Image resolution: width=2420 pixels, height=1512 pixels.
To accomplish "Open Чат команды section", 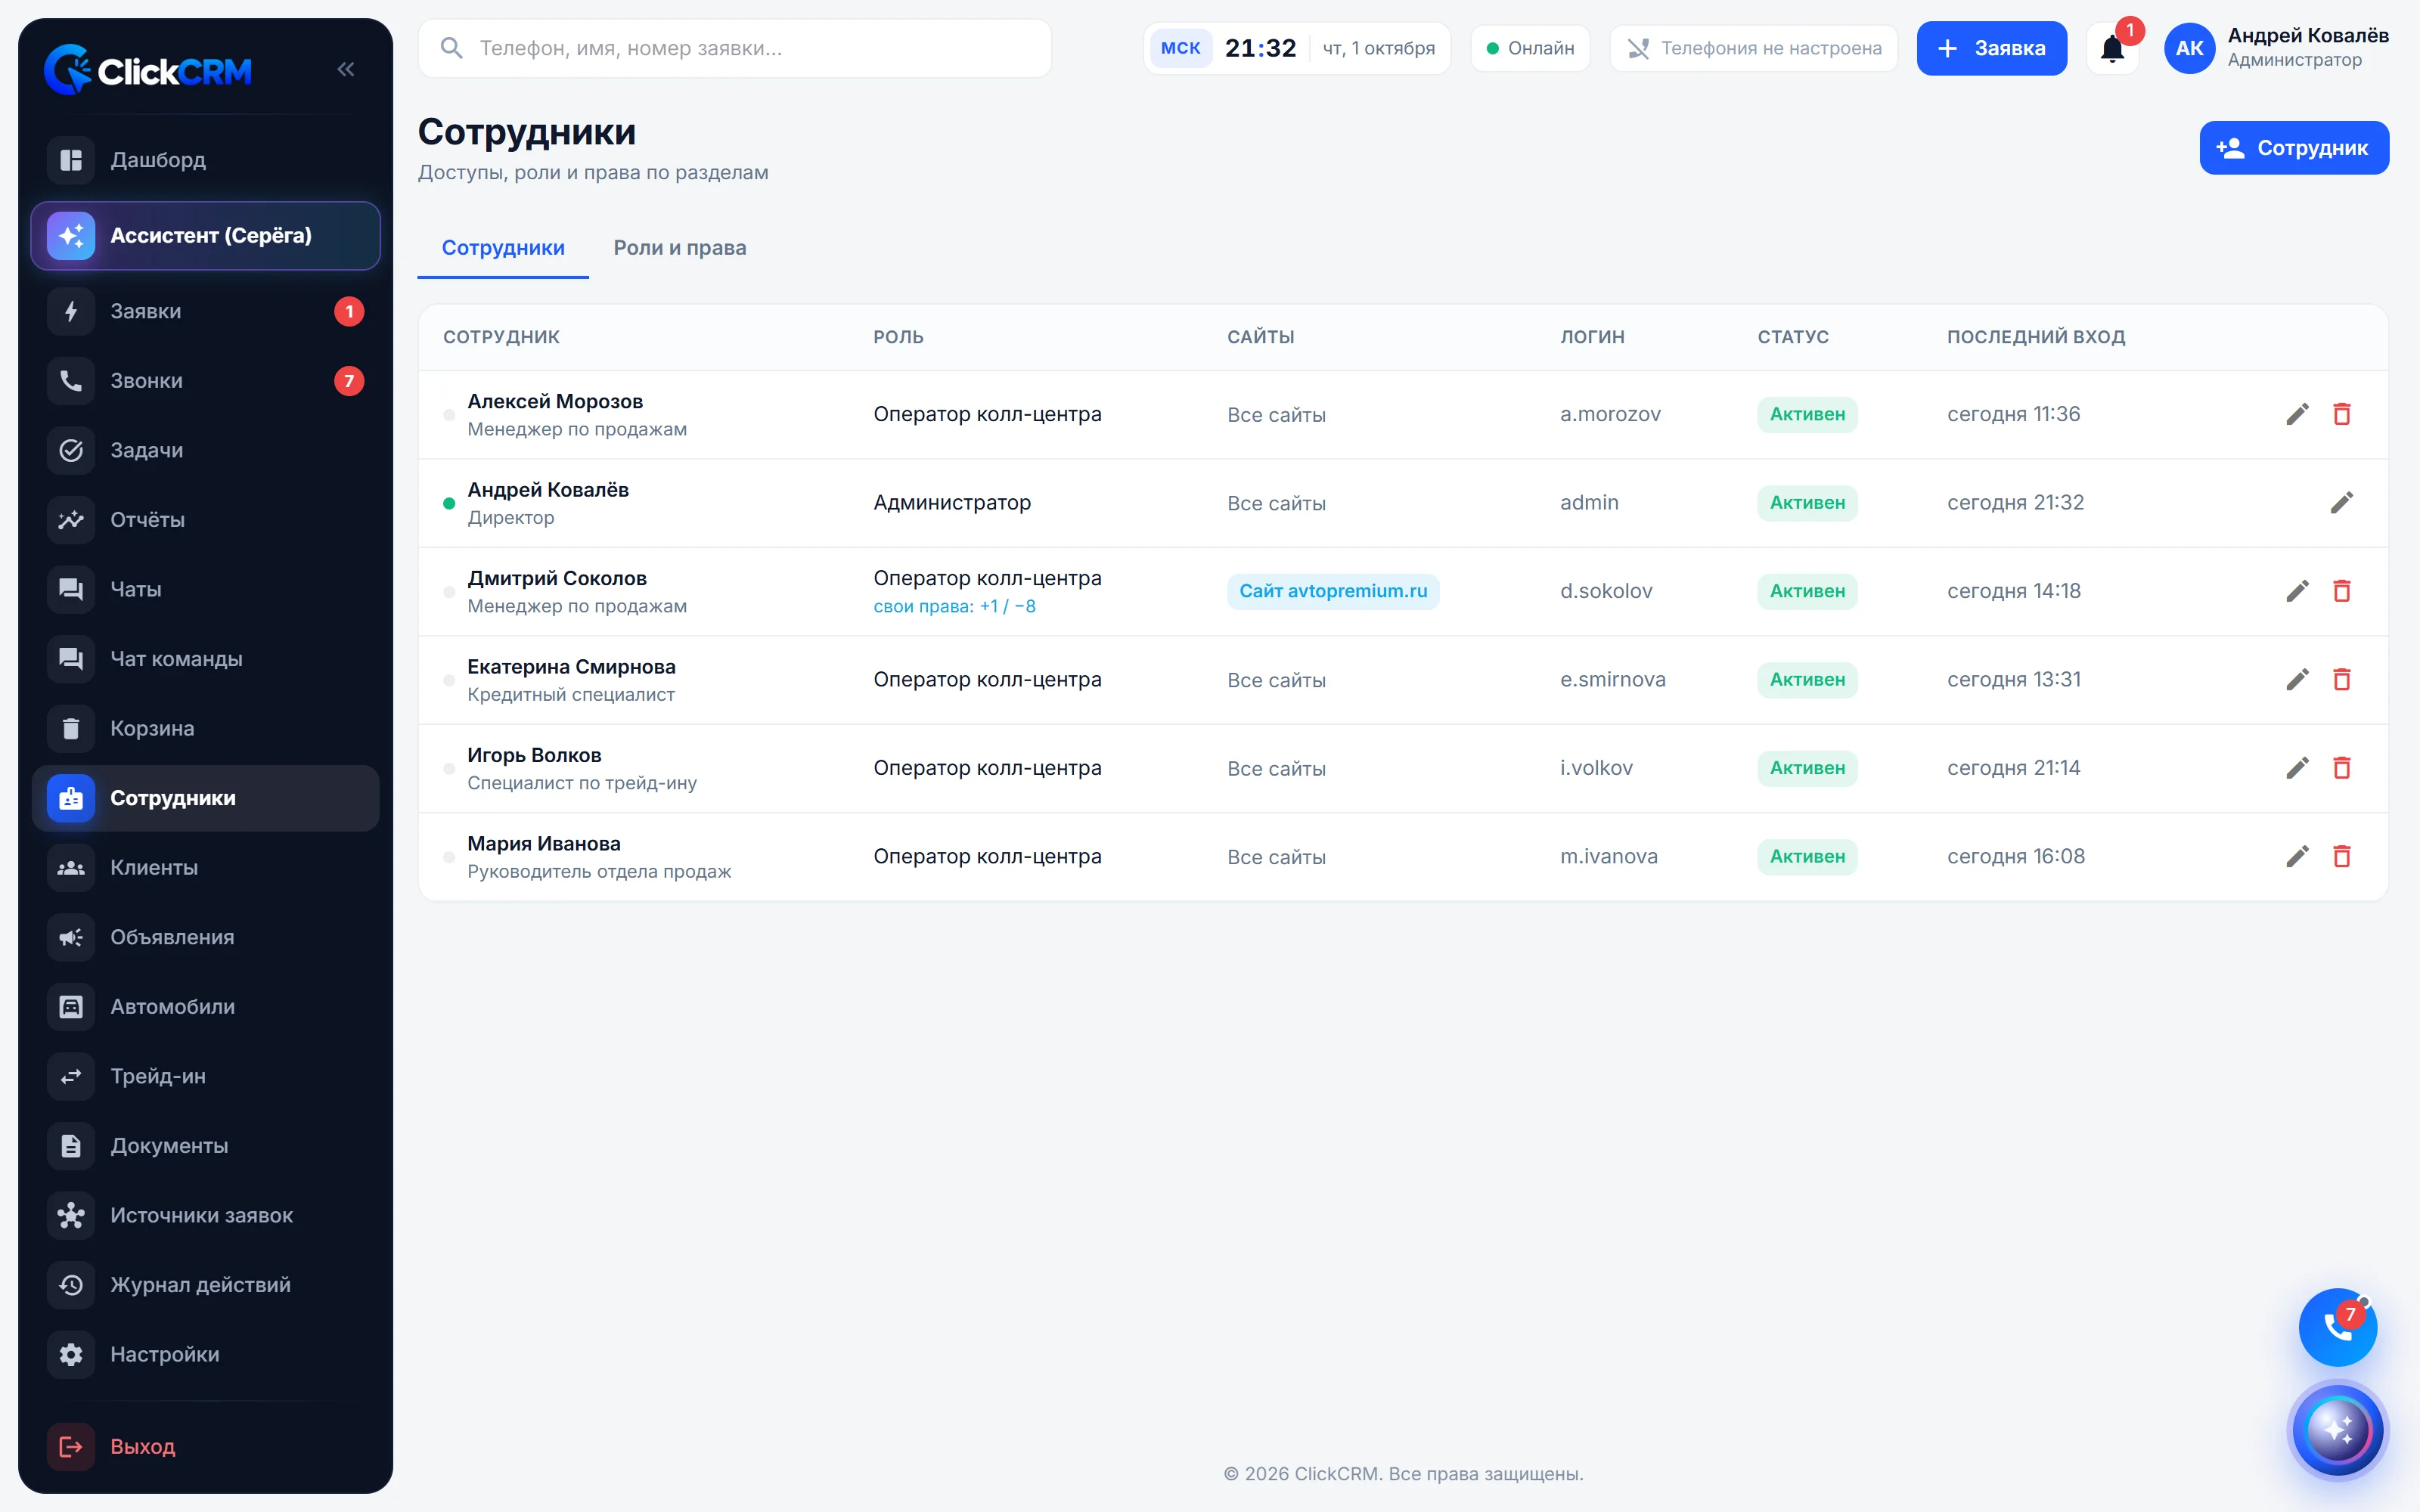I will [205, 659].
